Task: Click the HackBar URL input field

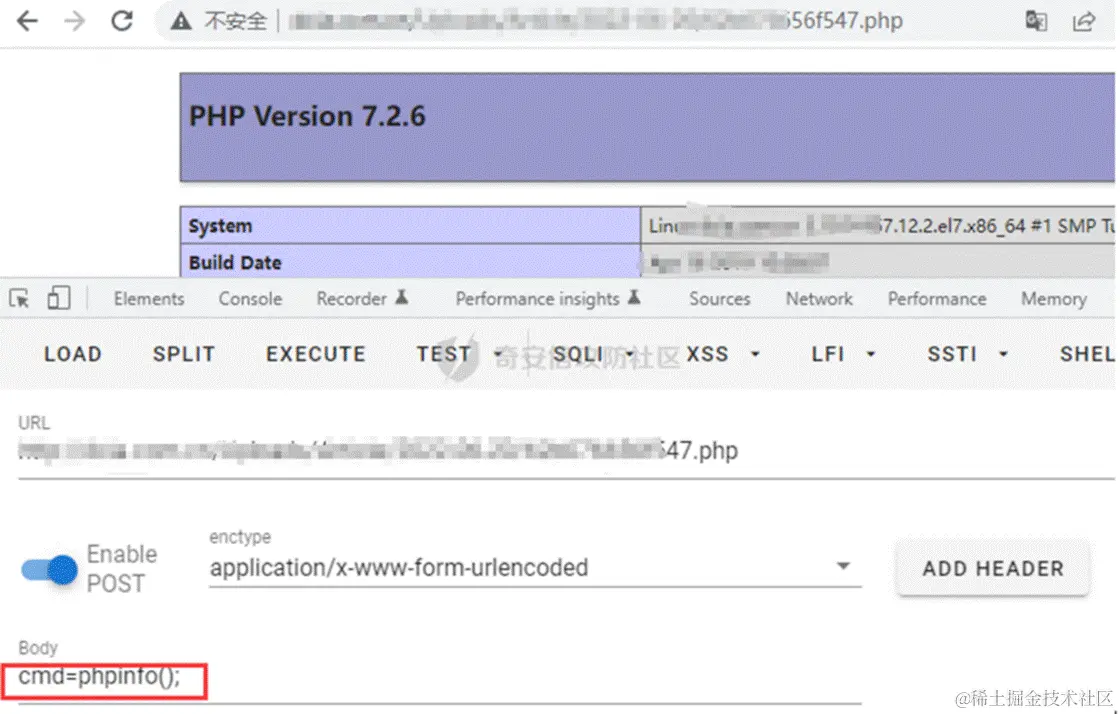Action: [x=566, y=451]
